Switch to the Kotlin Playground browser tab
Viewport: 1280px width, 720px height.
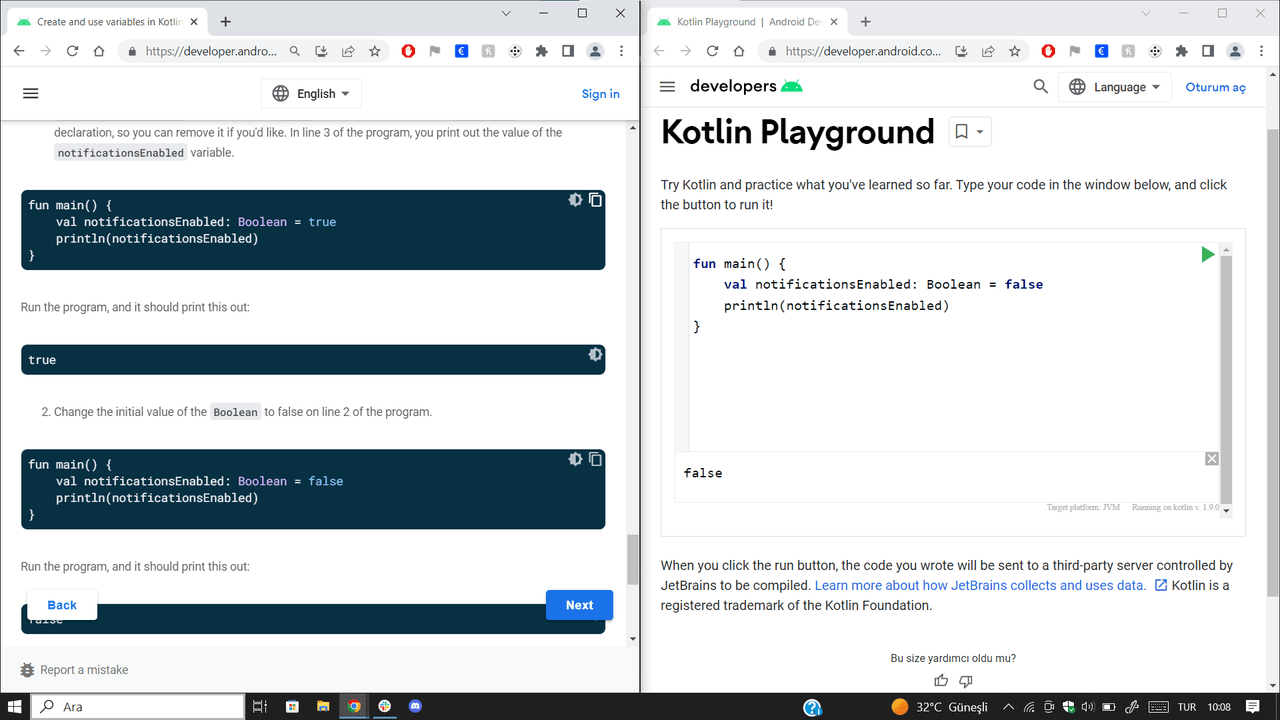[745, 22]
